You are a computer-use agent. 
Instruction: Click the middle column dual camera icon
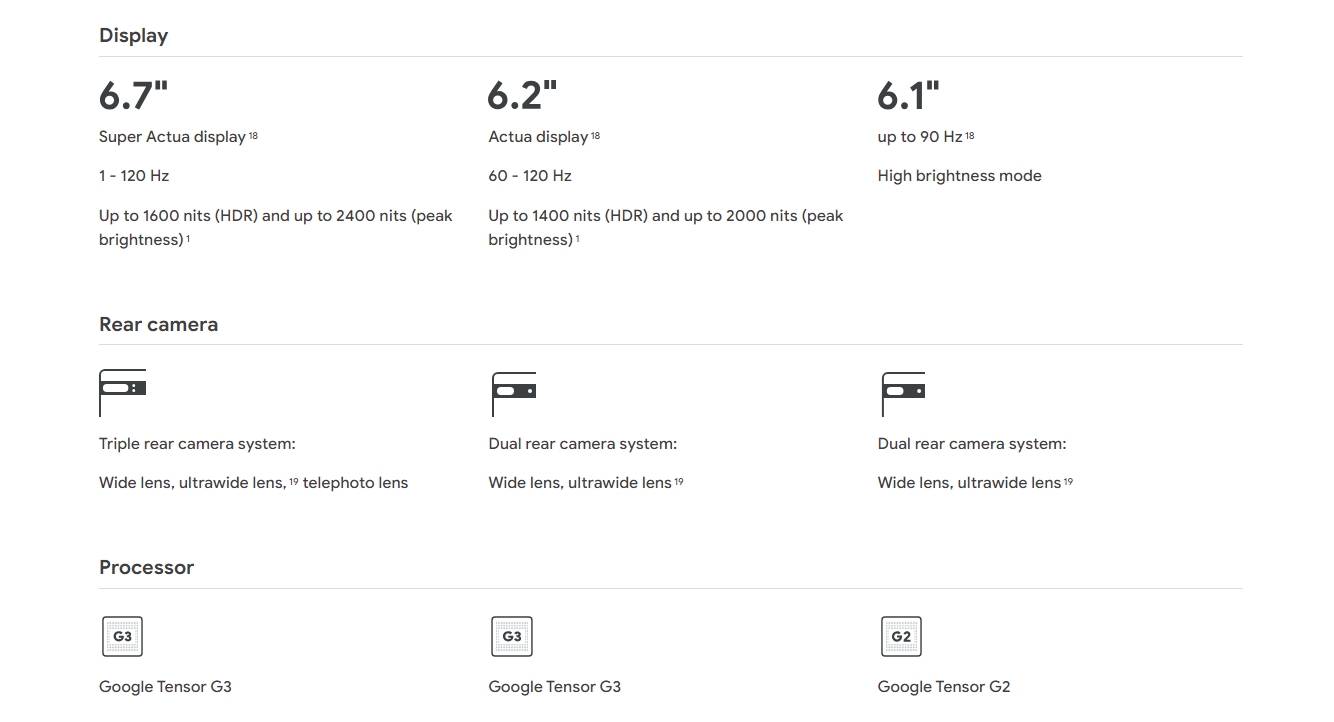[513, 393]
